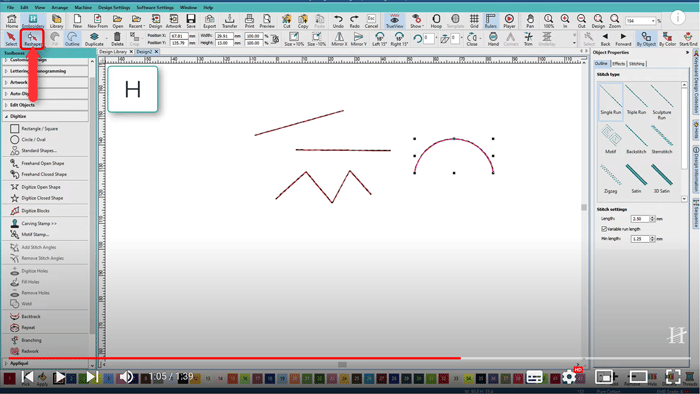Screen dimensions: 700x394
Task: Select Circle / Oval digitize tool
Action: point(33,140)
